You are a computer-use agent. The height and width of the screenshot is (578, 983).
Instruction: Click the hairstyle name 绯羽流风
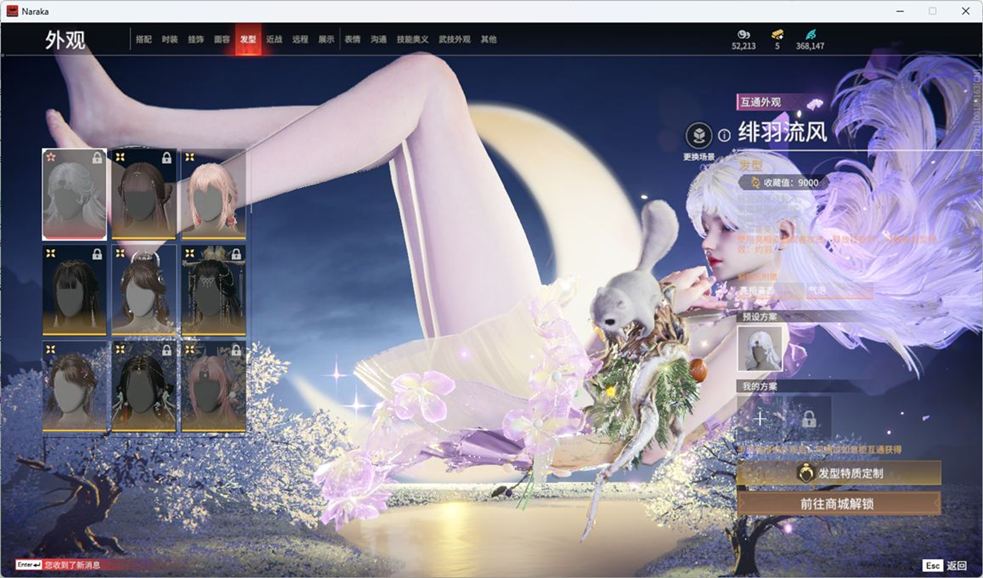tap(782, 132)
